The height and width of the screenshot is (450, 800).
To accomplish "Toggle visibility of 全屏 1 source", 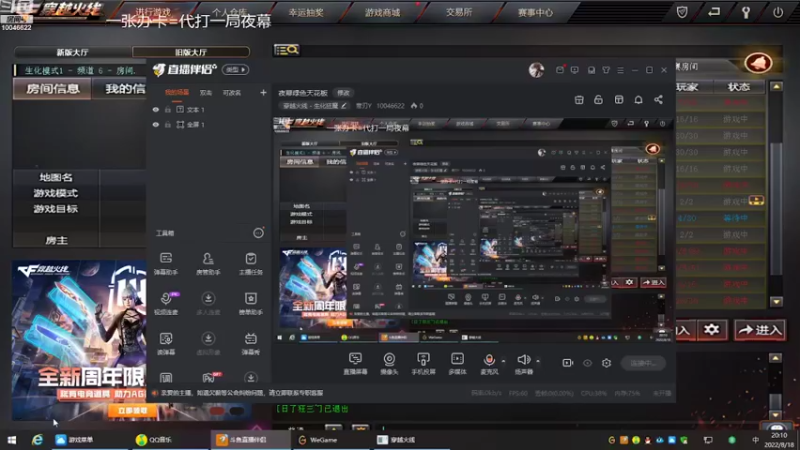I will [156, 124].
